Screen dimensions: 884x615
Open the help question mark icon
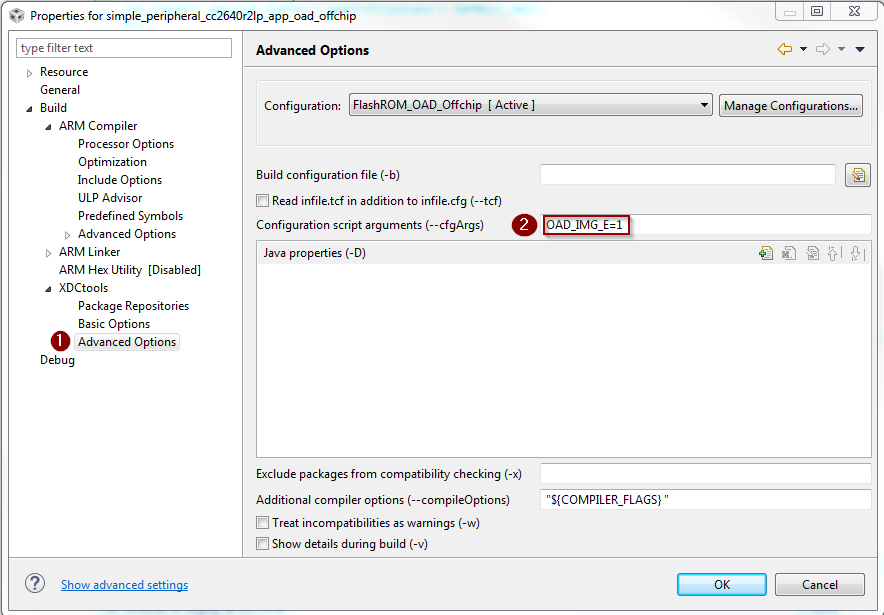(x=35, y=584)
